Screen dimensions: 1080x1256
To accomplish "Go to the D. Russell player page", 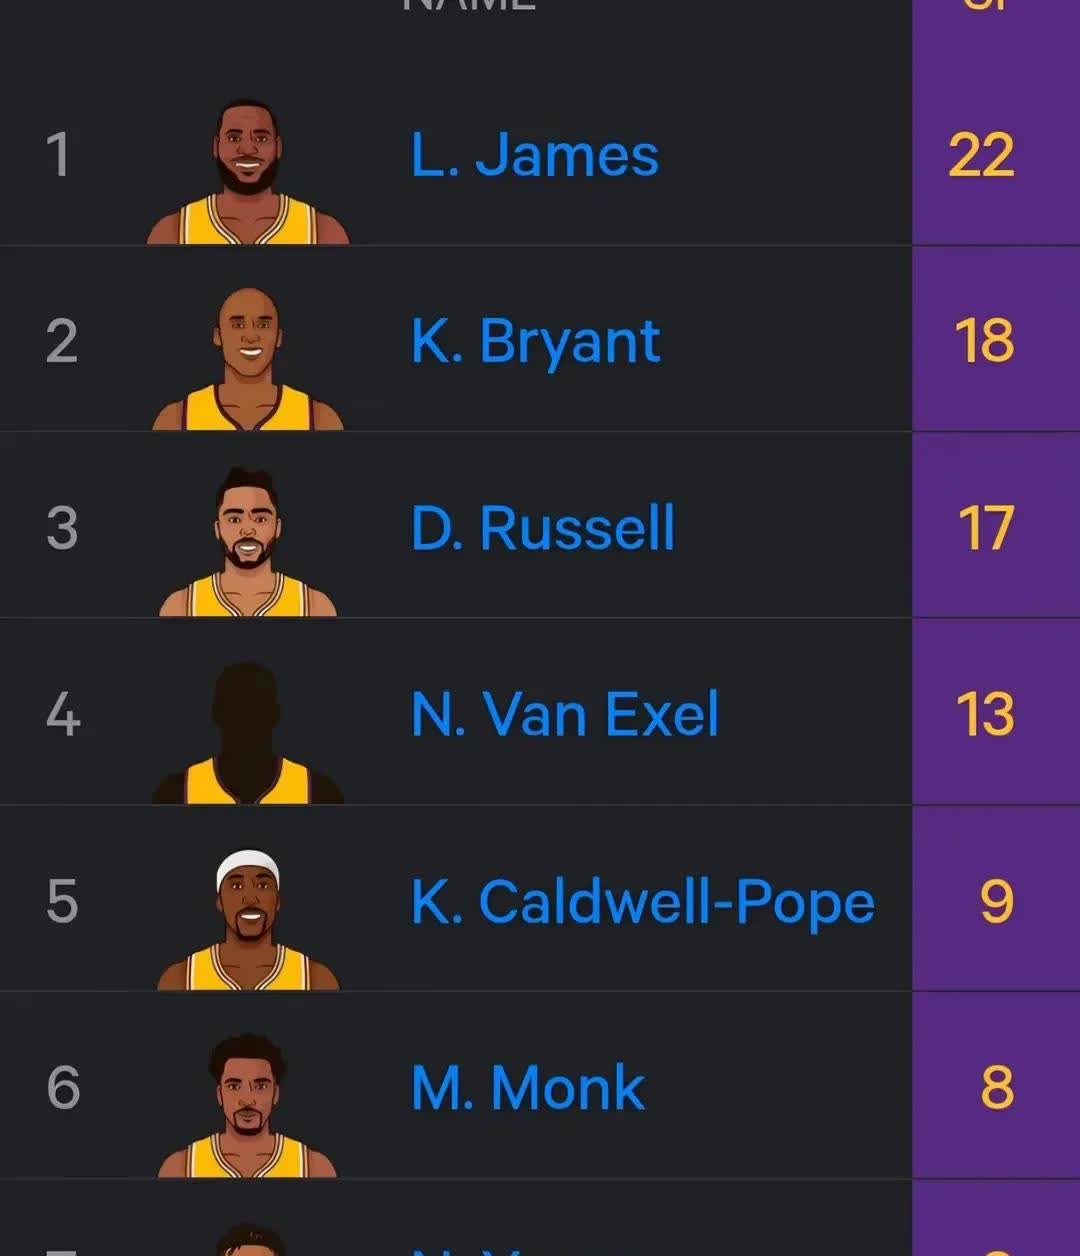I will click(542, 528).
